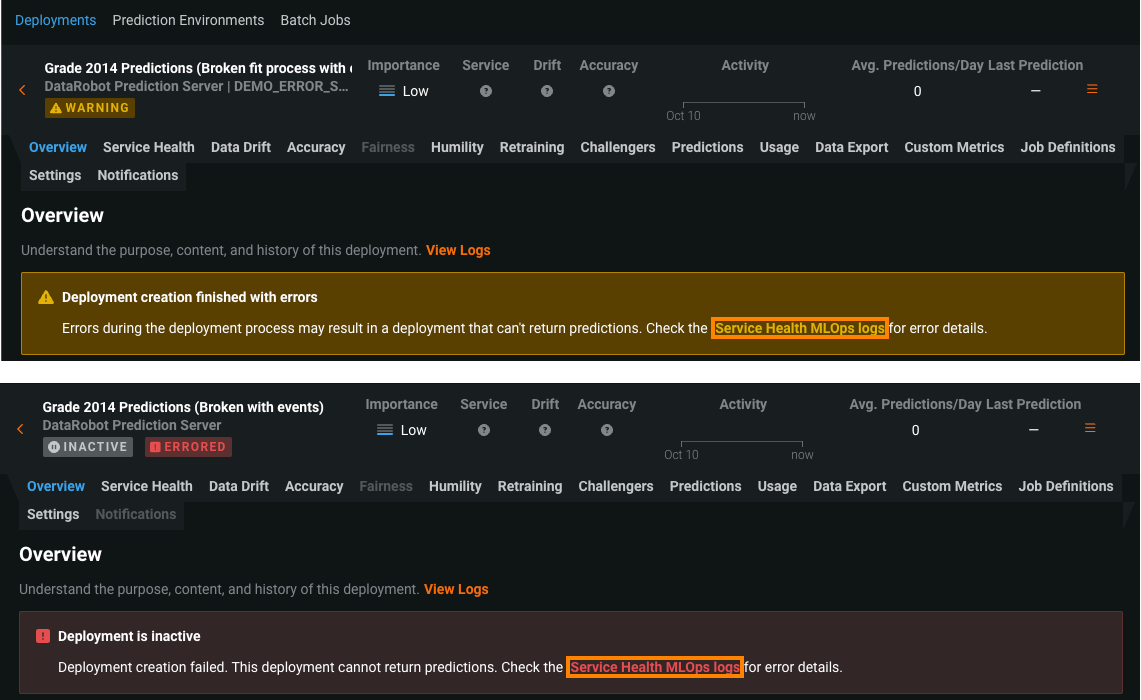Click View Logs in WARNING deployment overview
This screenshot has width=1141, height=700.
(458, 250)
